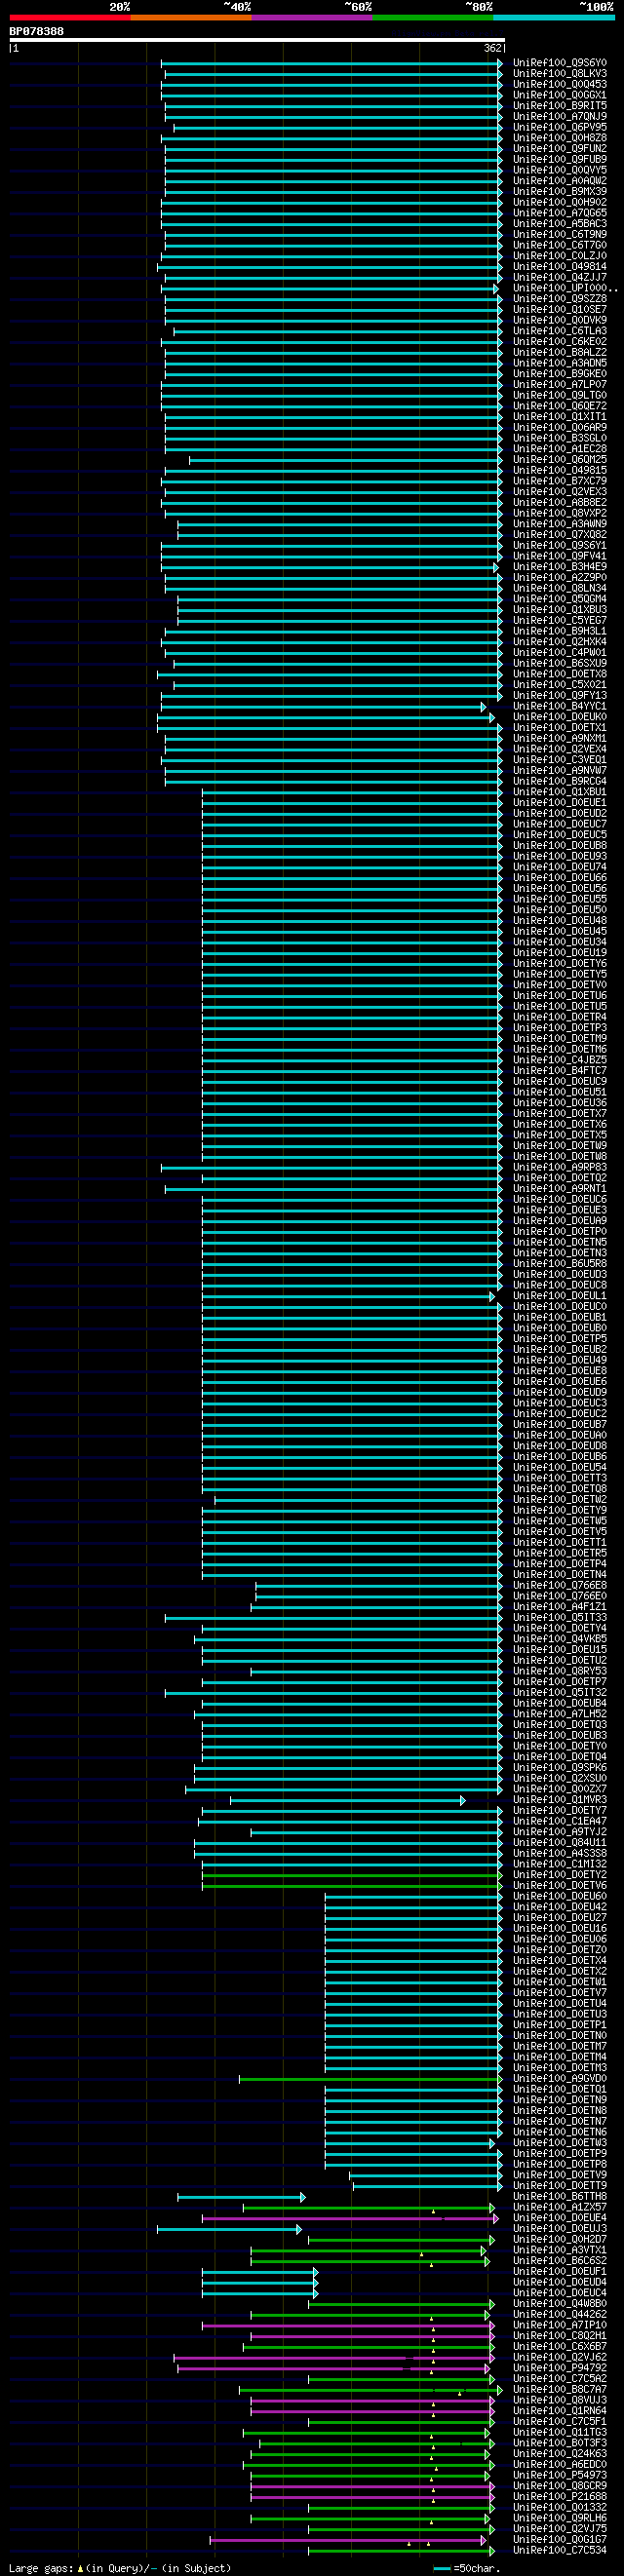Click the UniRef100_A1ZX57 label

(560, 2208)
